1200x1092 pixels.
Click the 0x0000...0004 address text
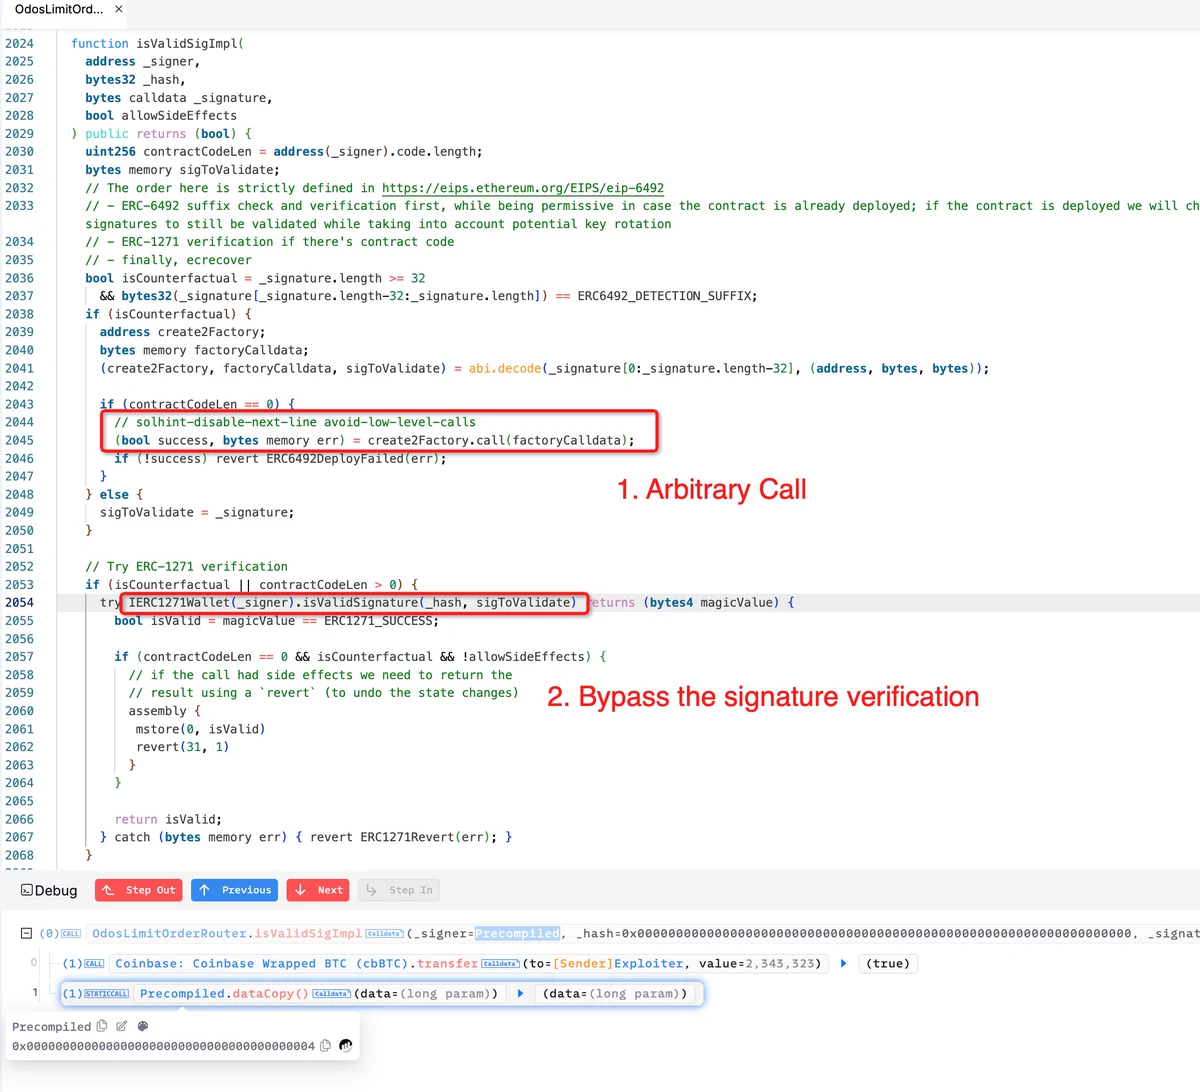164,1046
